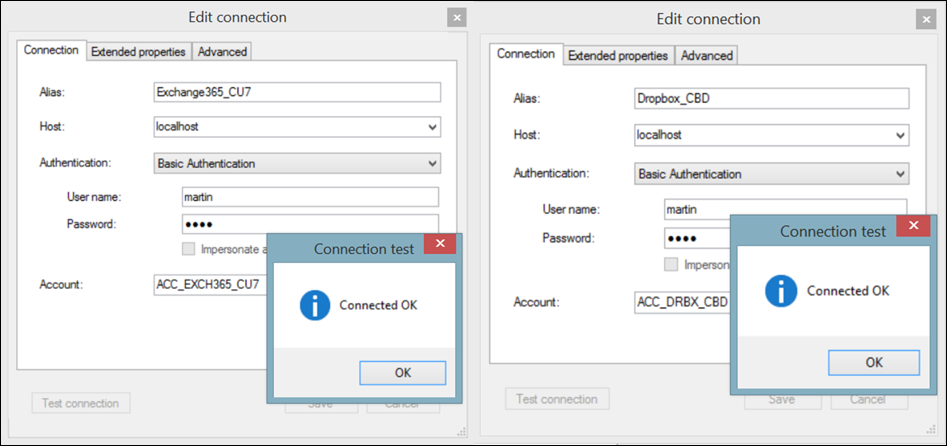Expand Host dropdown for Dropbox_CBD connection
Image resolution: width=947 pixels, height=446 pixels.
point(900,135)
